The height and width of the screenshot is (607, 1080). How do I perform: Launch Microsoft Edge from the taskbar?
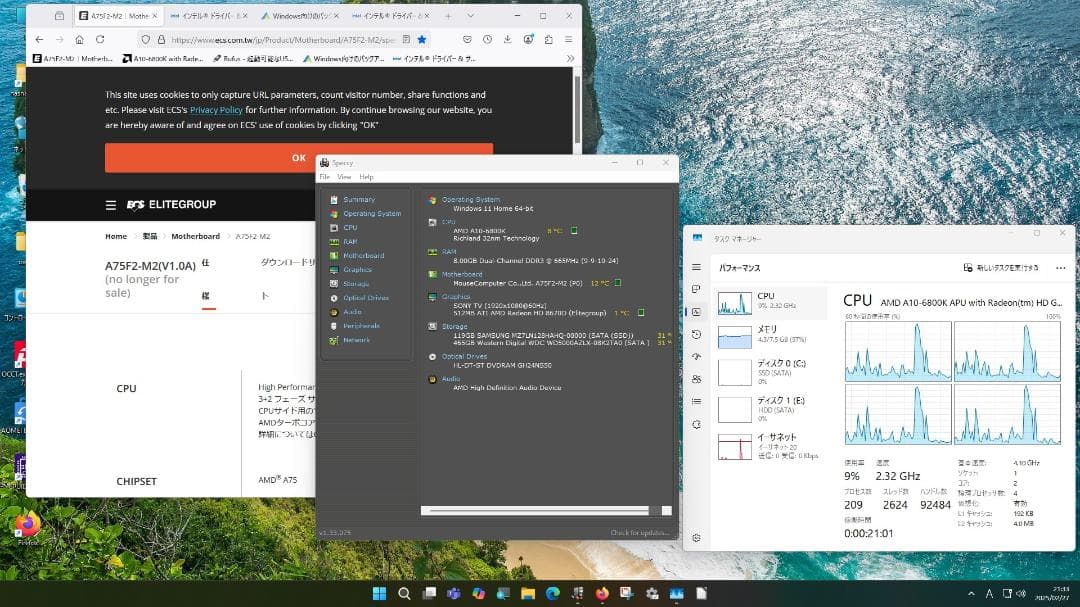pyautogui.click(x=552, y=593)
